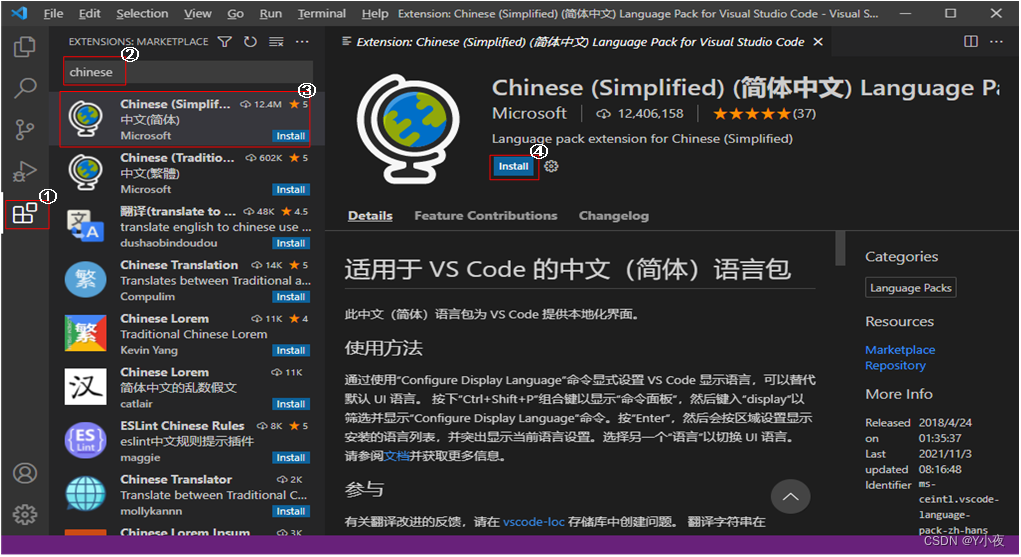Switch to the Details tab

(x=370, y=216)
